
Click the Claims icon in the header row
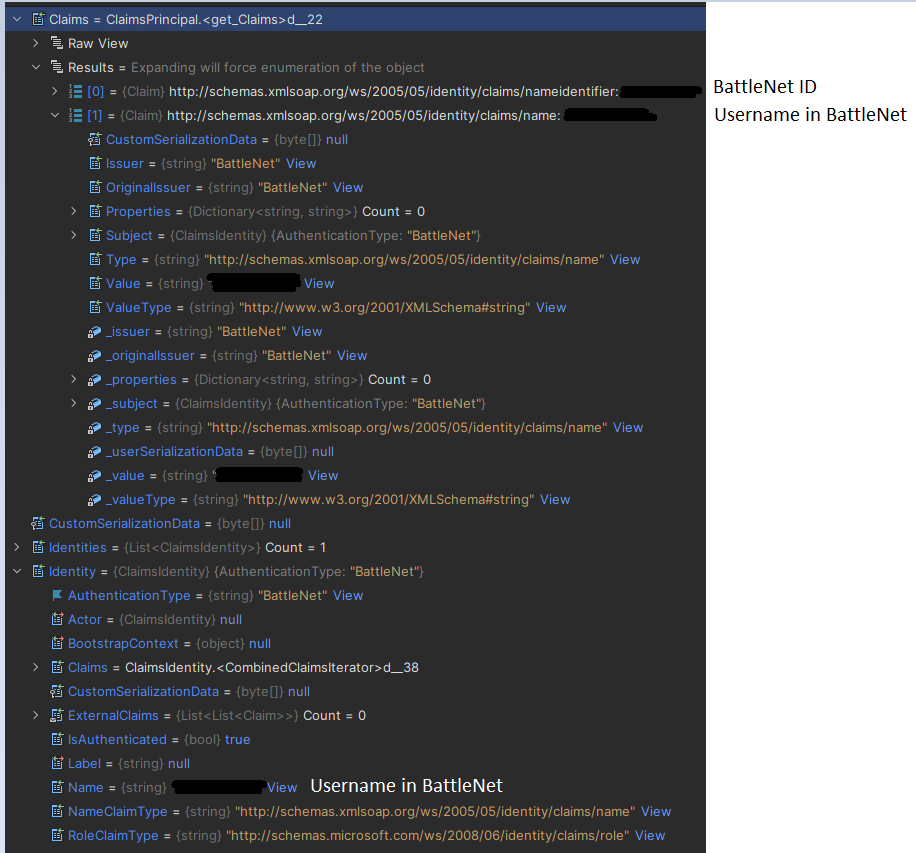[36, 19]
